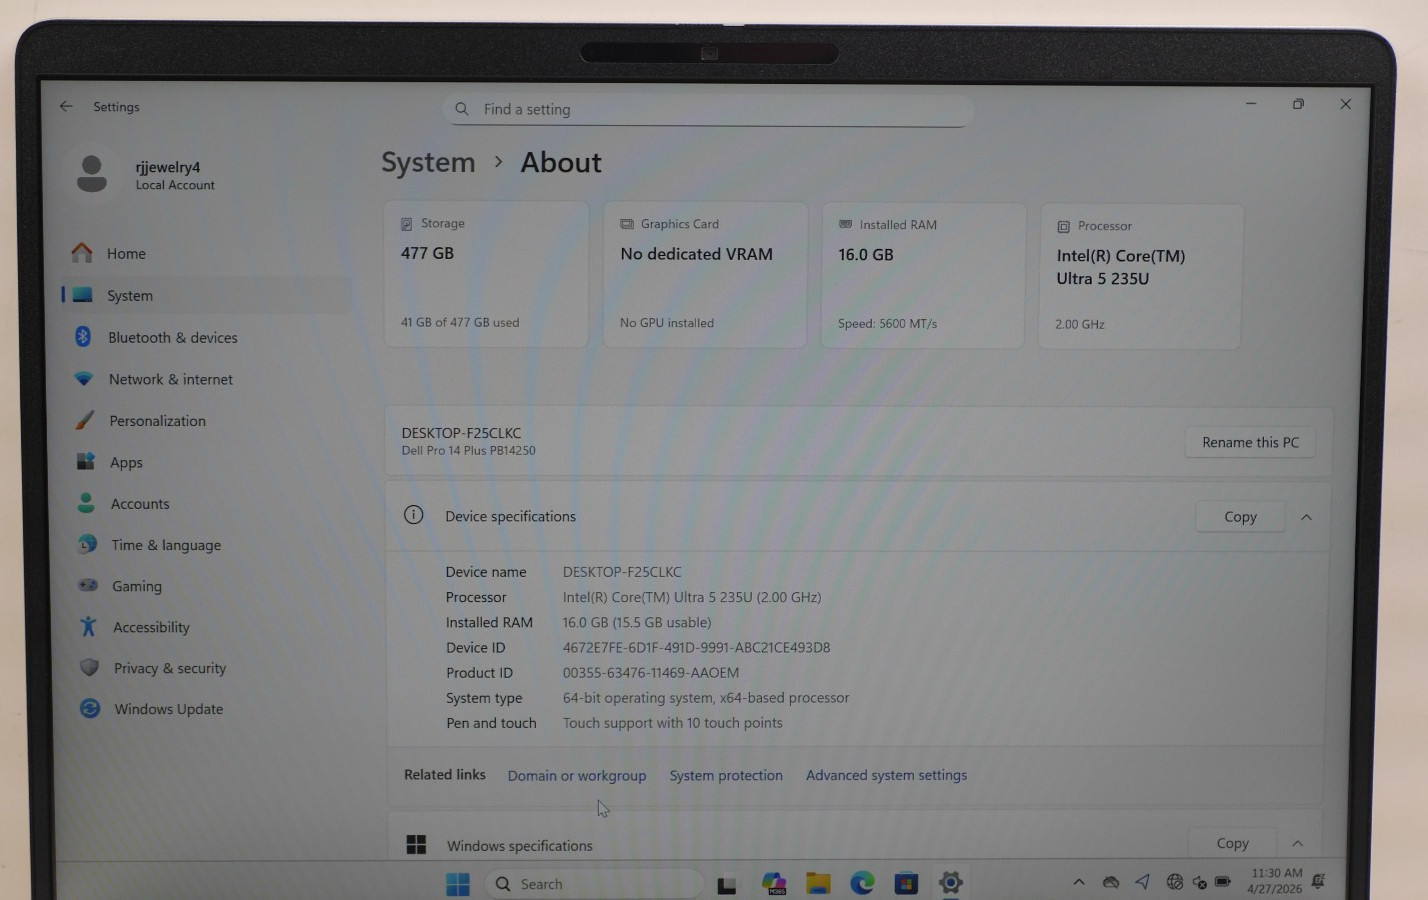Click the OneDrive cloud tray icon
This screenshot has height=900, width=1428.
point(1110,882)
